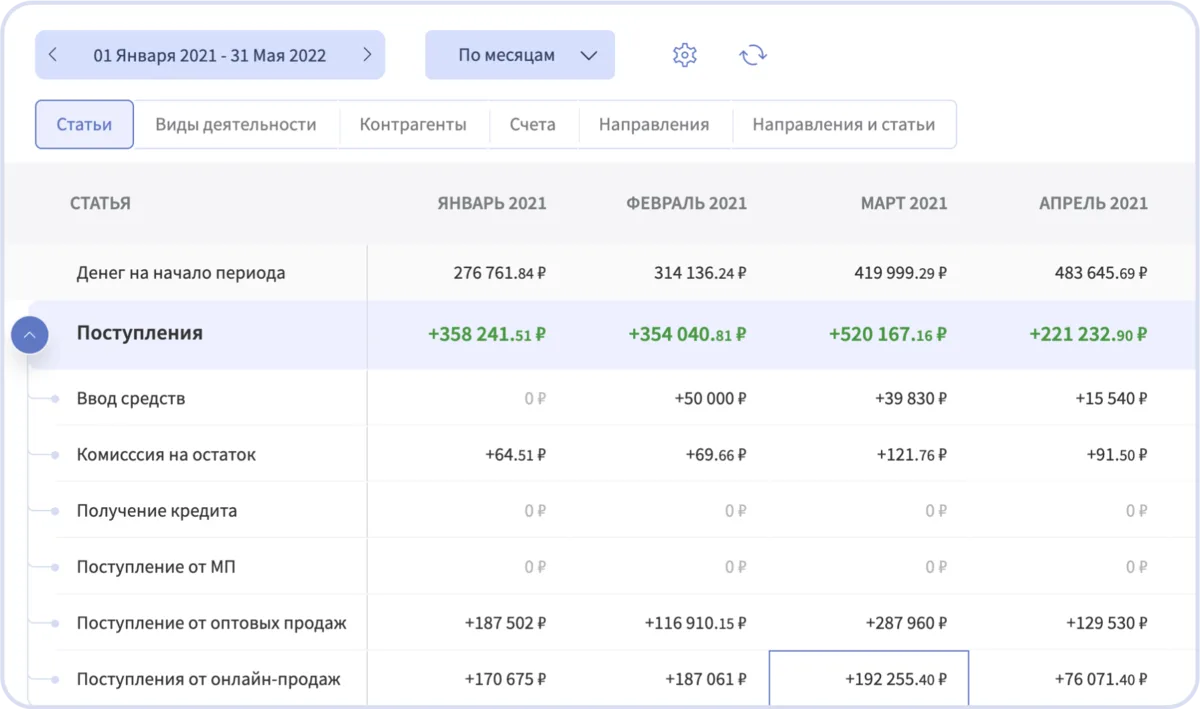
Task: Click the refresh sync arrows icon
Action: (x=753, y=55)
